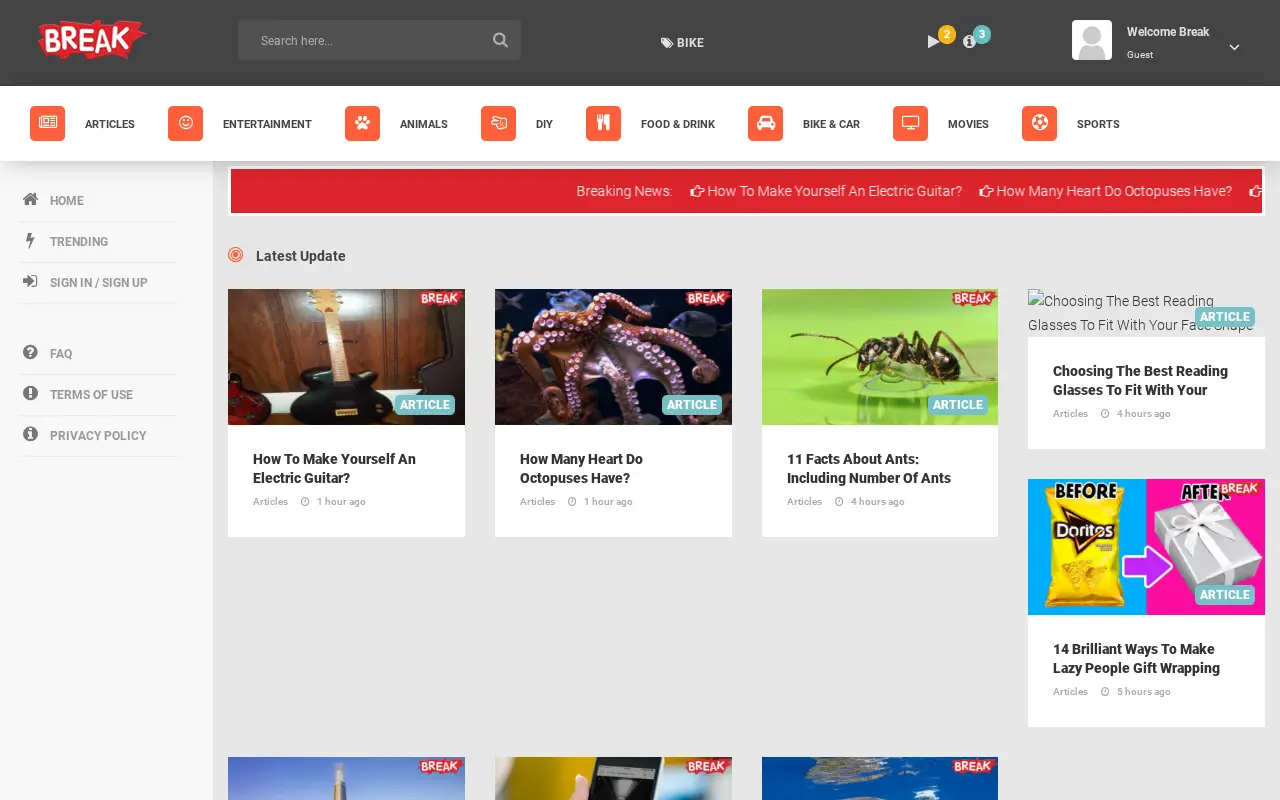
Task: Click the DIY hand icon
Action: pos(498,124)
